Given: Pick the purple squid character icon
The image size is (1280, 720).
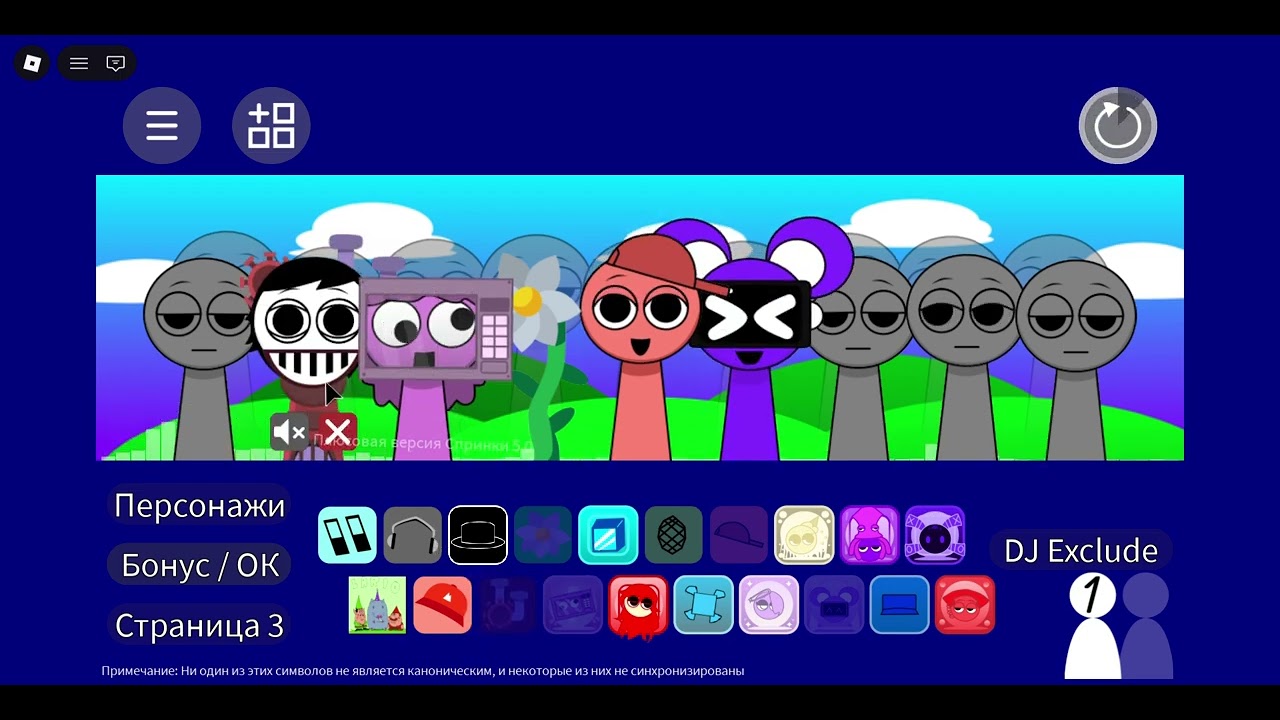Looking at the screenshot, I should (x=869, y=535).
